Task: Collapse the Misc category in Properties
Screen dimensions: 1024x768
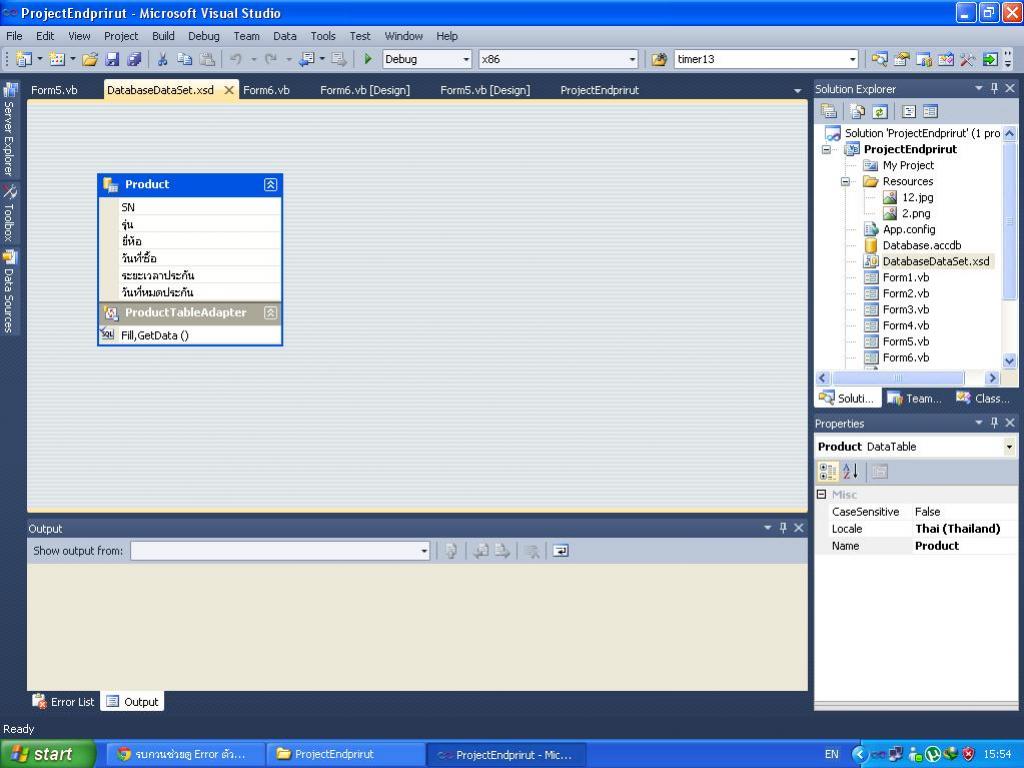Action: coord(822,494)
